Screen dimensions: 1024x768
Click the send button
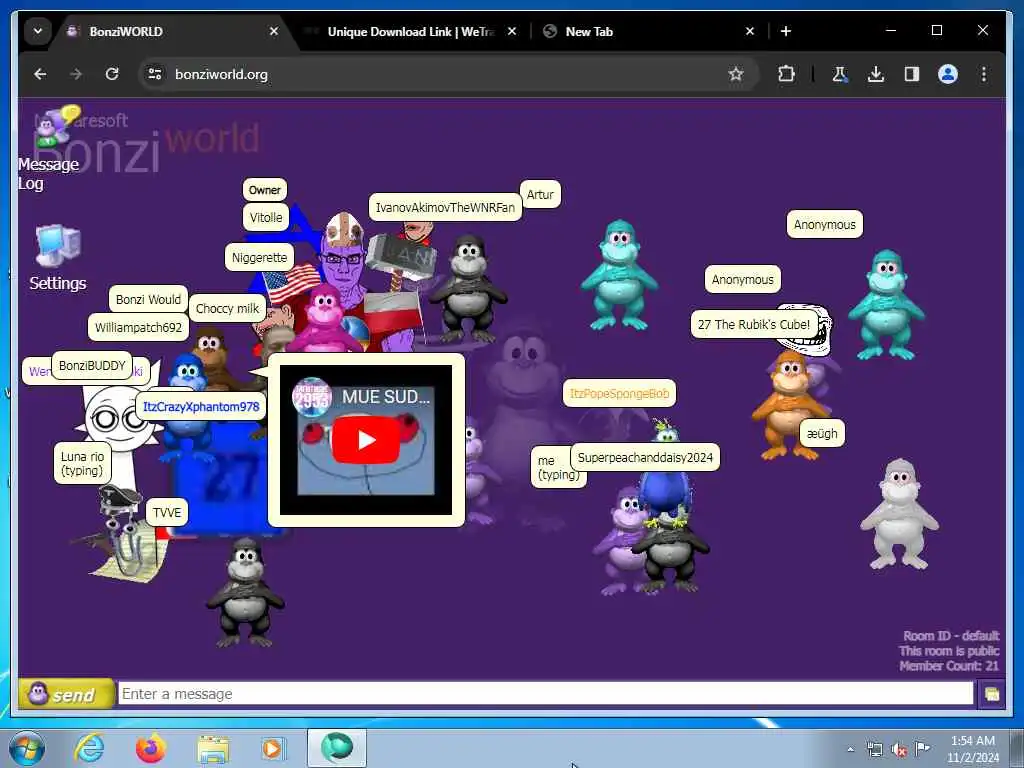[67, 694]
